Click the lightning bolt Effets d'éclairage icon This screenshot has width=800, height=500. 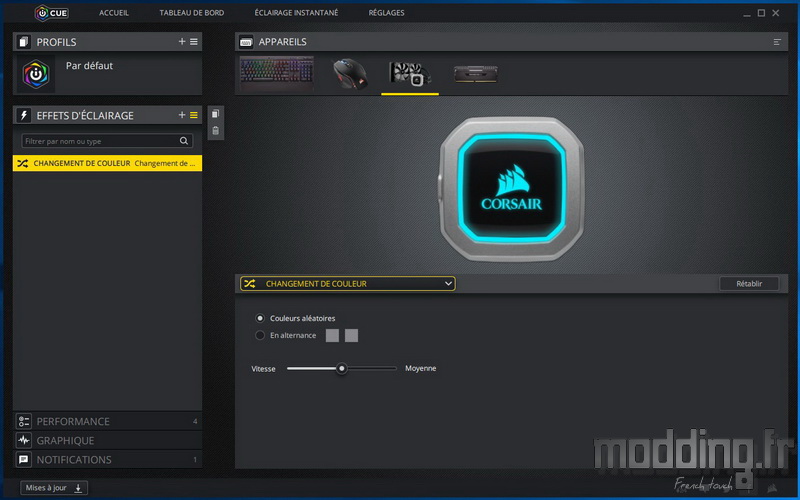pos(23,115)
